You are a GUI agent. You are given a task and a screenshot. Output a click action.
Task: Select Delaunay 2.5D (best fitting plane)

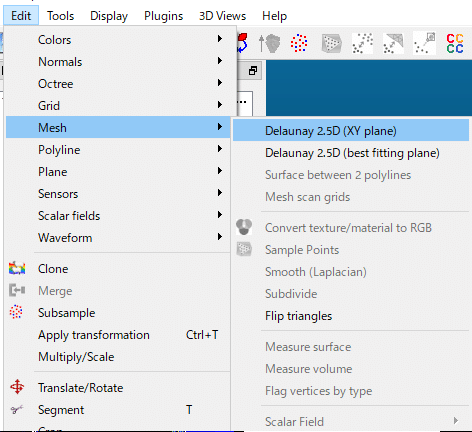(x=351, y=153)
